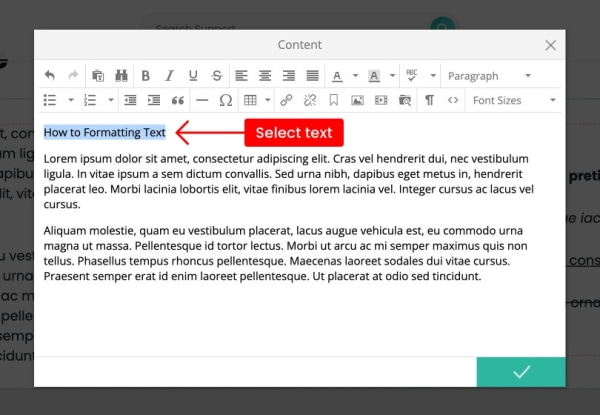This screenshot has height=415, width=600.
Task: Insert a bullet list
Action: [x=50, y=100]
